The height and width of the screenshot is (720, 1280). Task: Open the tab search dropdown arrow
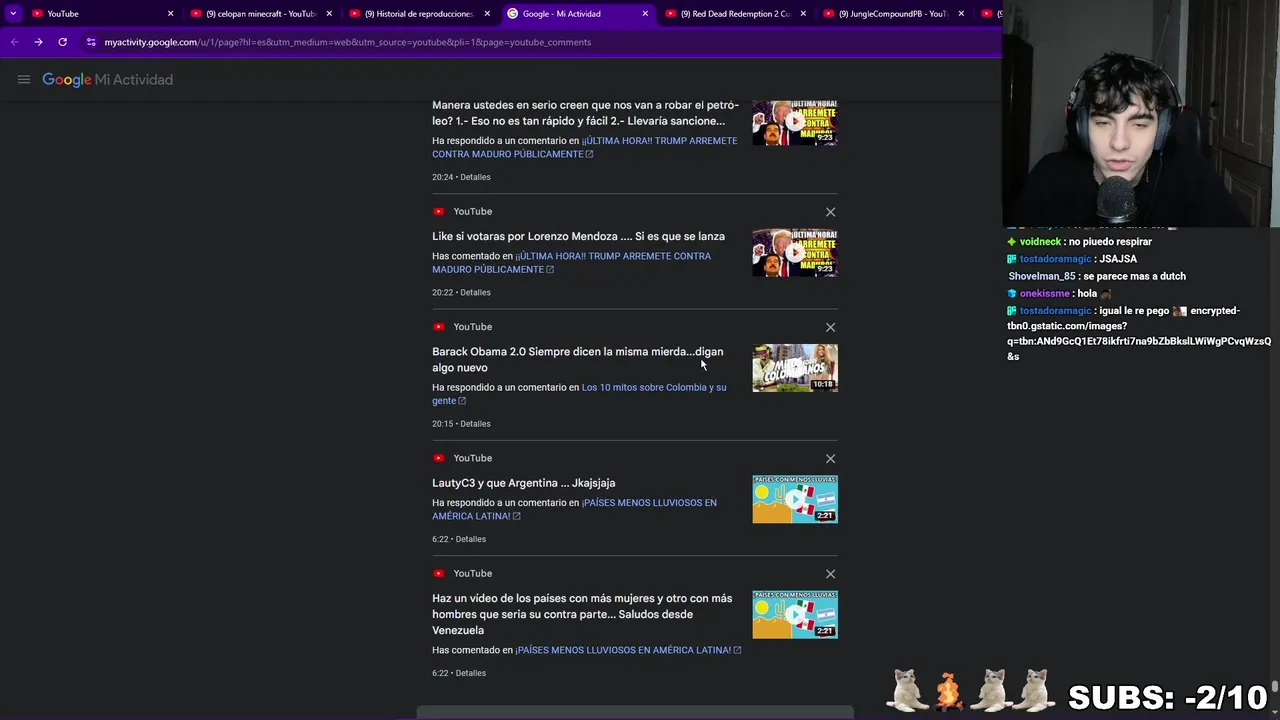coord(13,14)
